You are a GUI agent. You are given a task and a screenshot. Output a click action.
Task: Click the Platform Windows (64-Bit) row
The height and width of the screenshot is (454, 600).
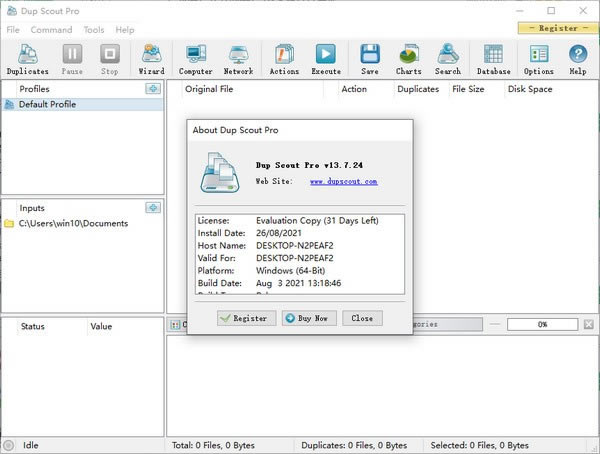[x=300, y=270]
